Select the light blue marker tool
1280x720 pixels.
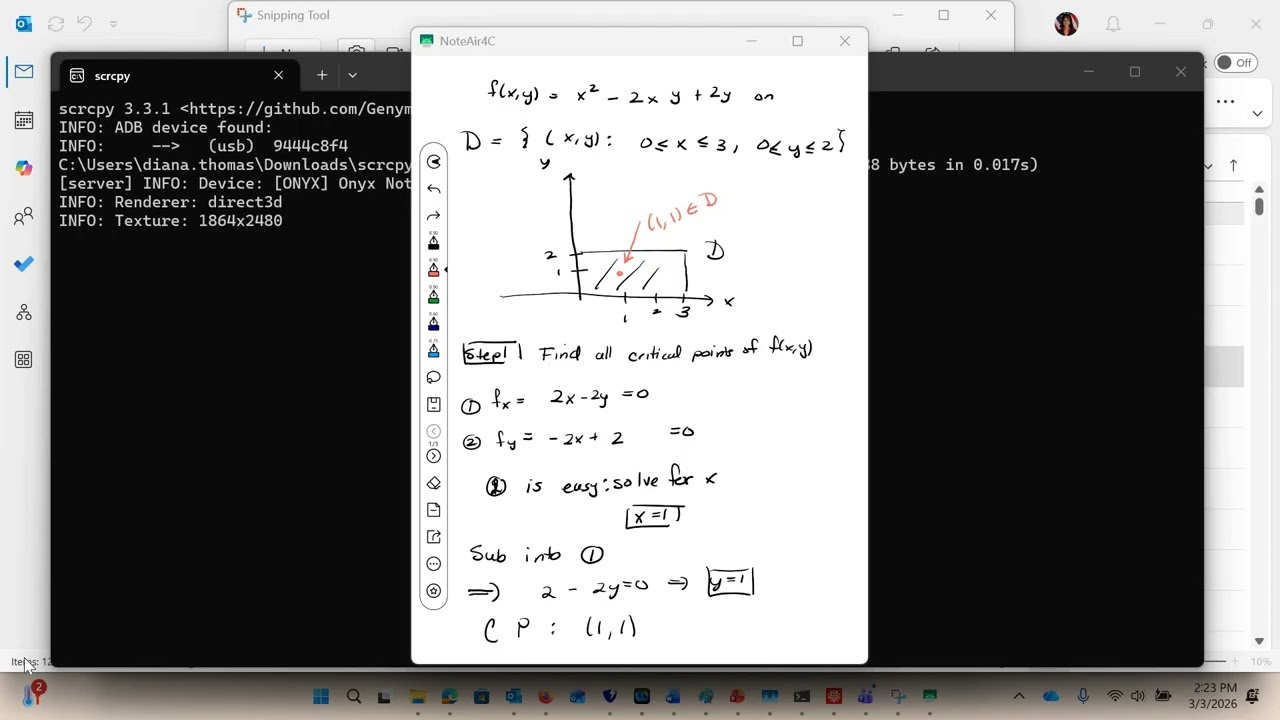point(433,350)
